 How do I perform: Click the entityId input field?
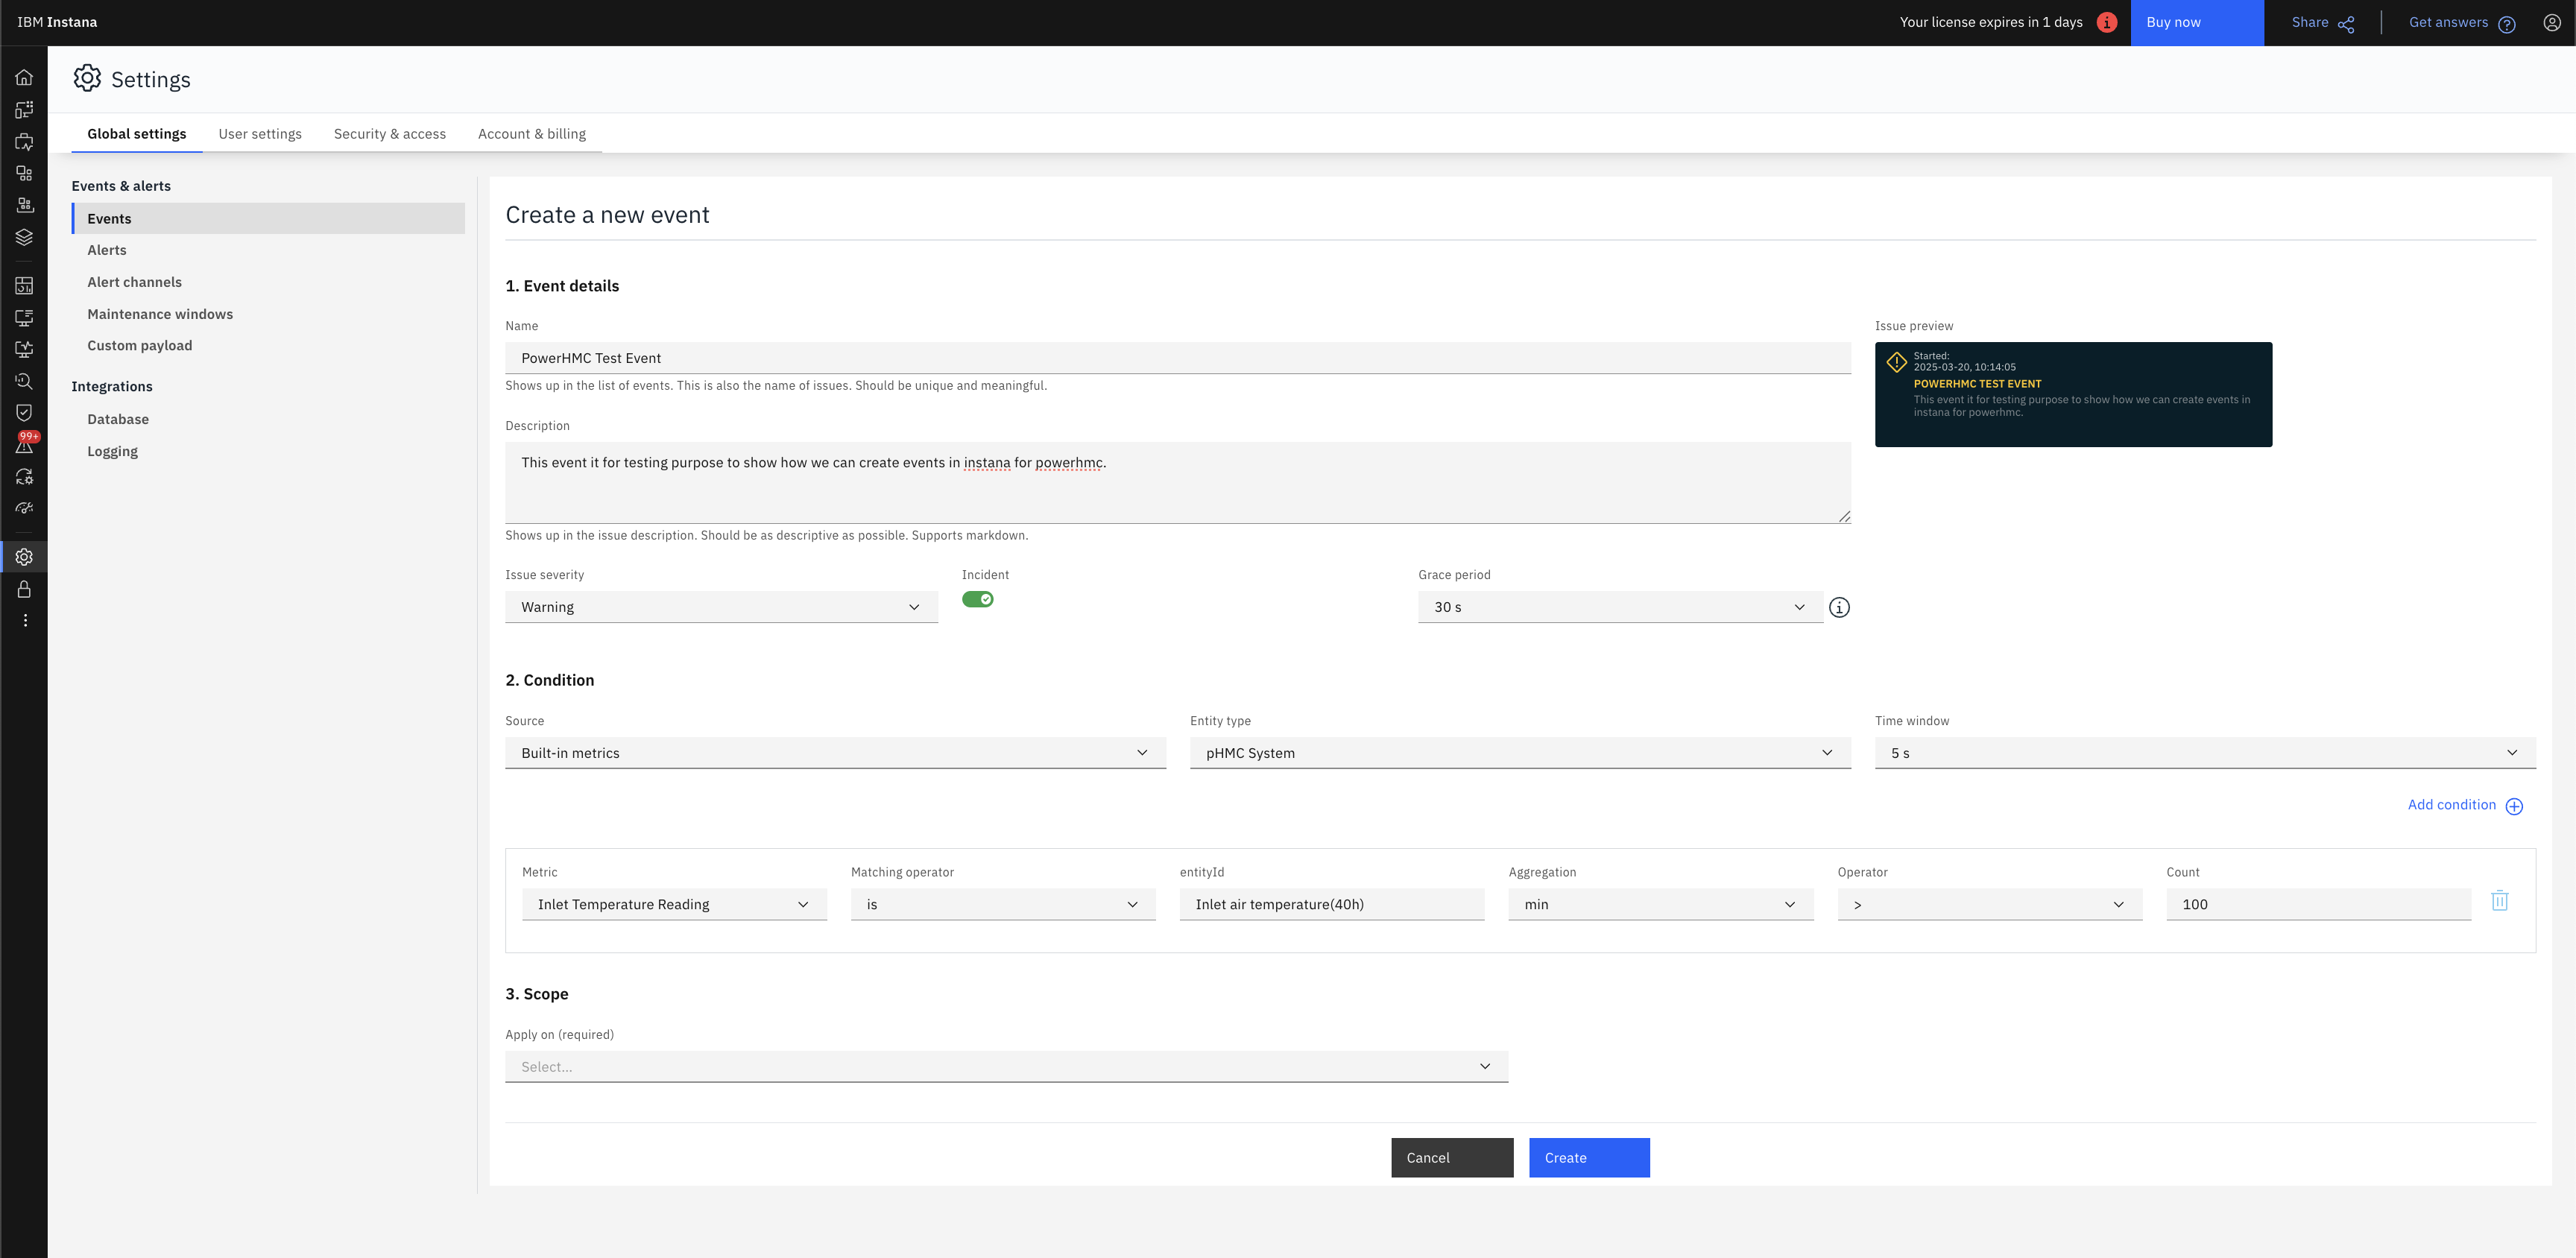tap(1332, 904)
